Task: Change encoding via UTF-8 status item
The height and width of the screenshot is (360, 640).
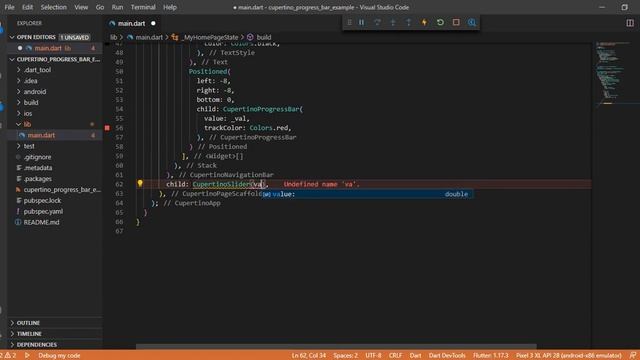Action: (x=373, y=356)
